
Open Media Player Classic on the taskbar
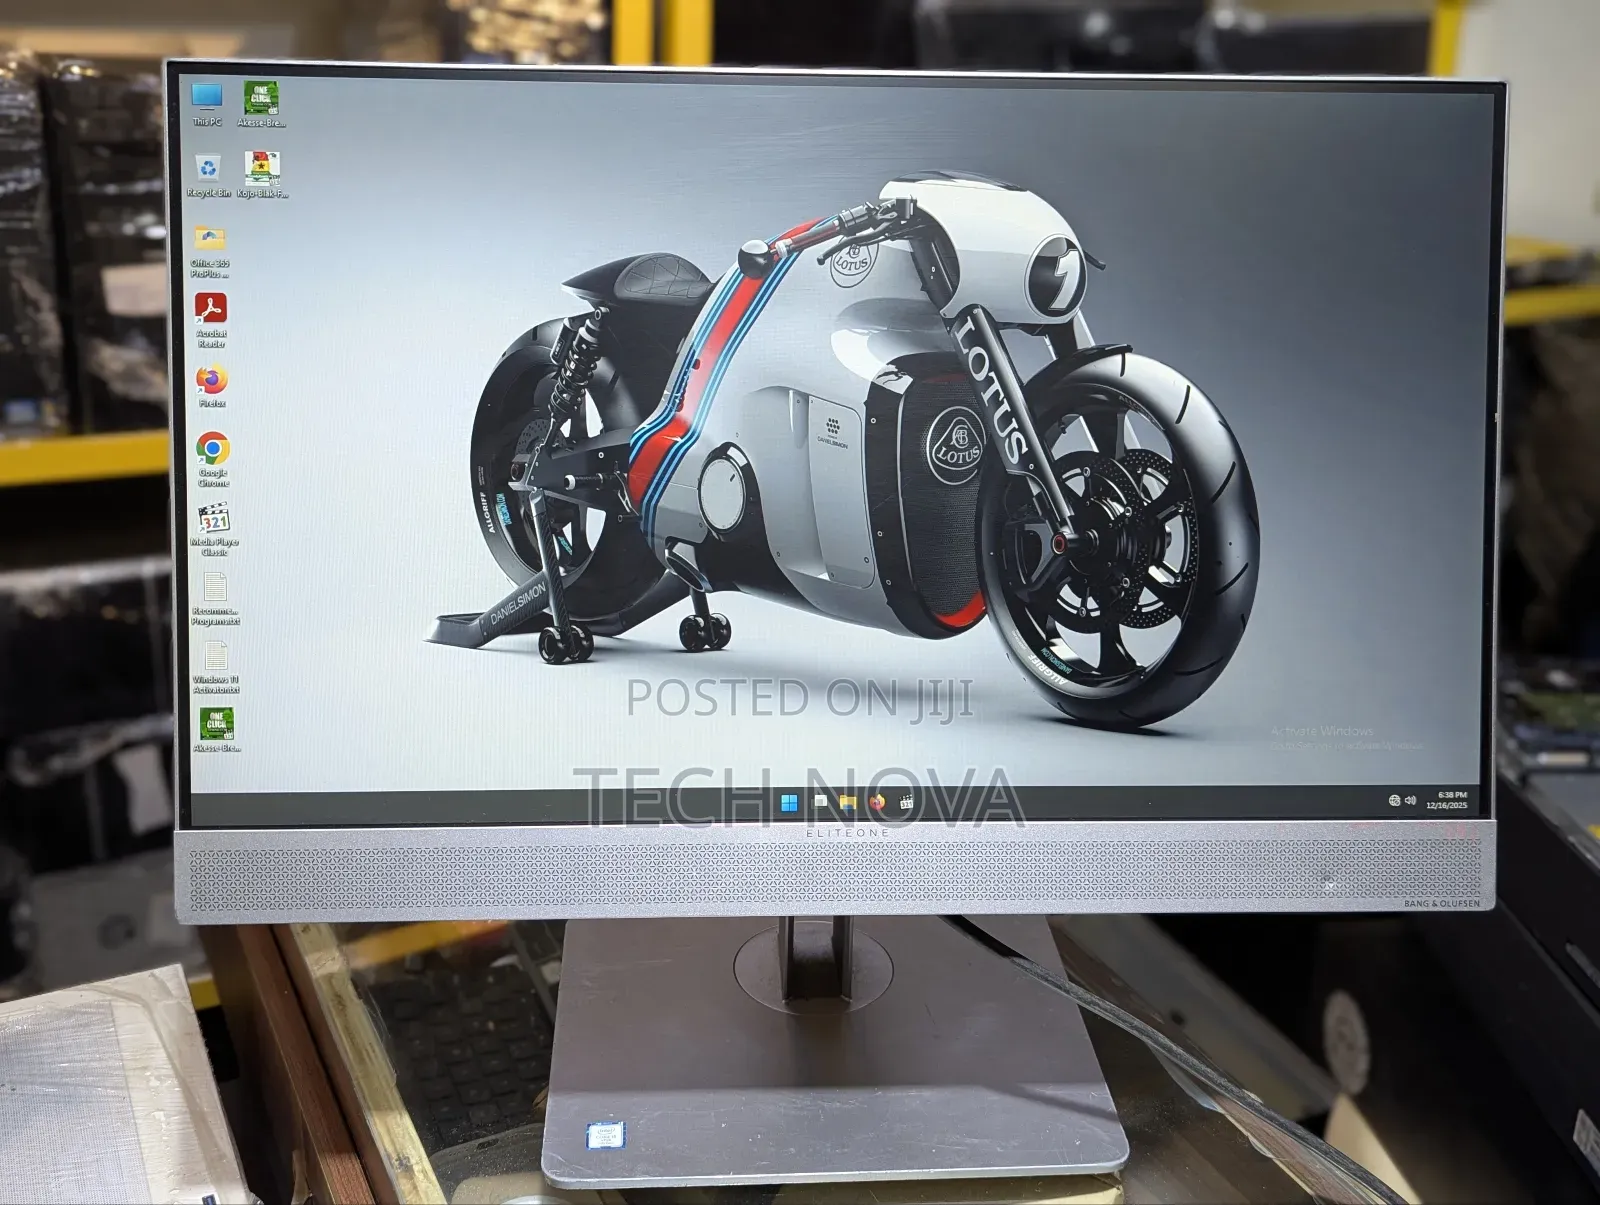point(906,802)
